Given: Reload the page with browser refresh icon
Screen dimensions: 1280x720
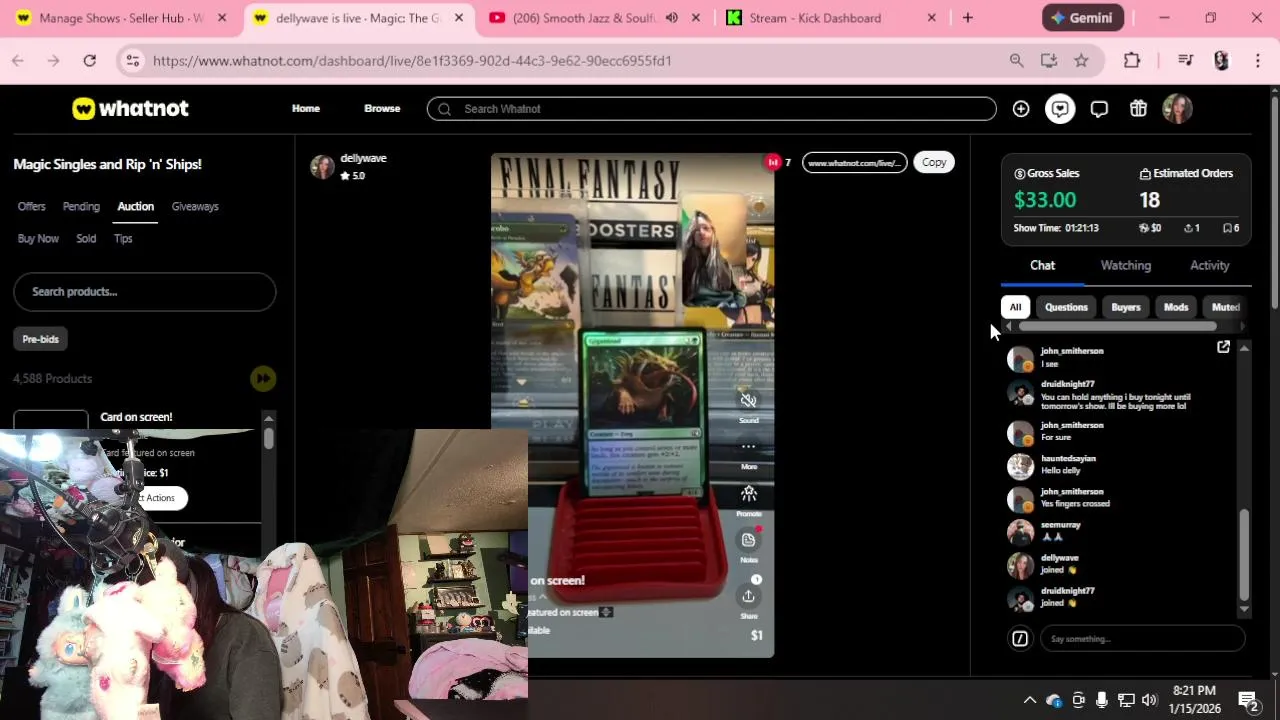Looking at the screenshot, I should (x=89, y=61).
